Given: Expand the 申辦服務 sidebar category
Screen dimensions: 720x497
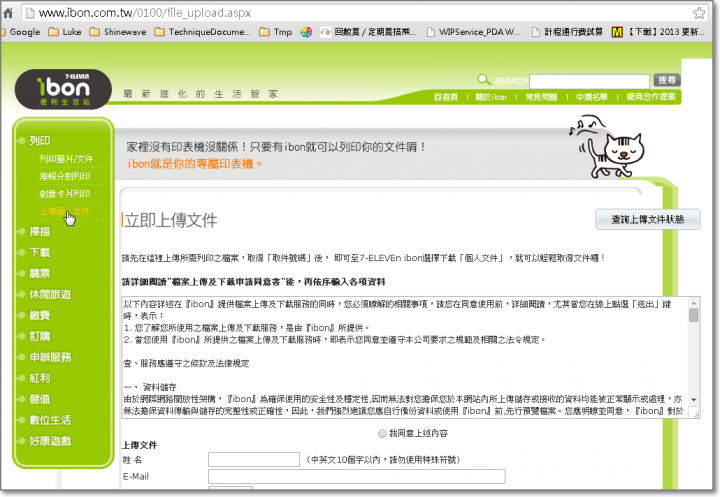Looking at the screenshot, I should 50,357.
